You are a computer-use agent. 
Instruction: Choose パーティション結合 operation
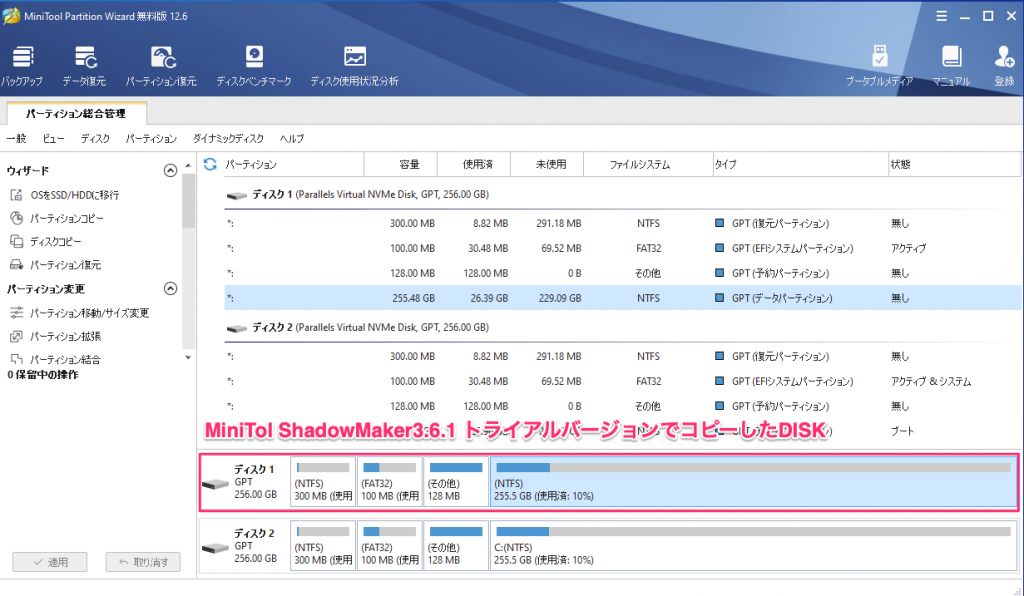coord(56,360)
